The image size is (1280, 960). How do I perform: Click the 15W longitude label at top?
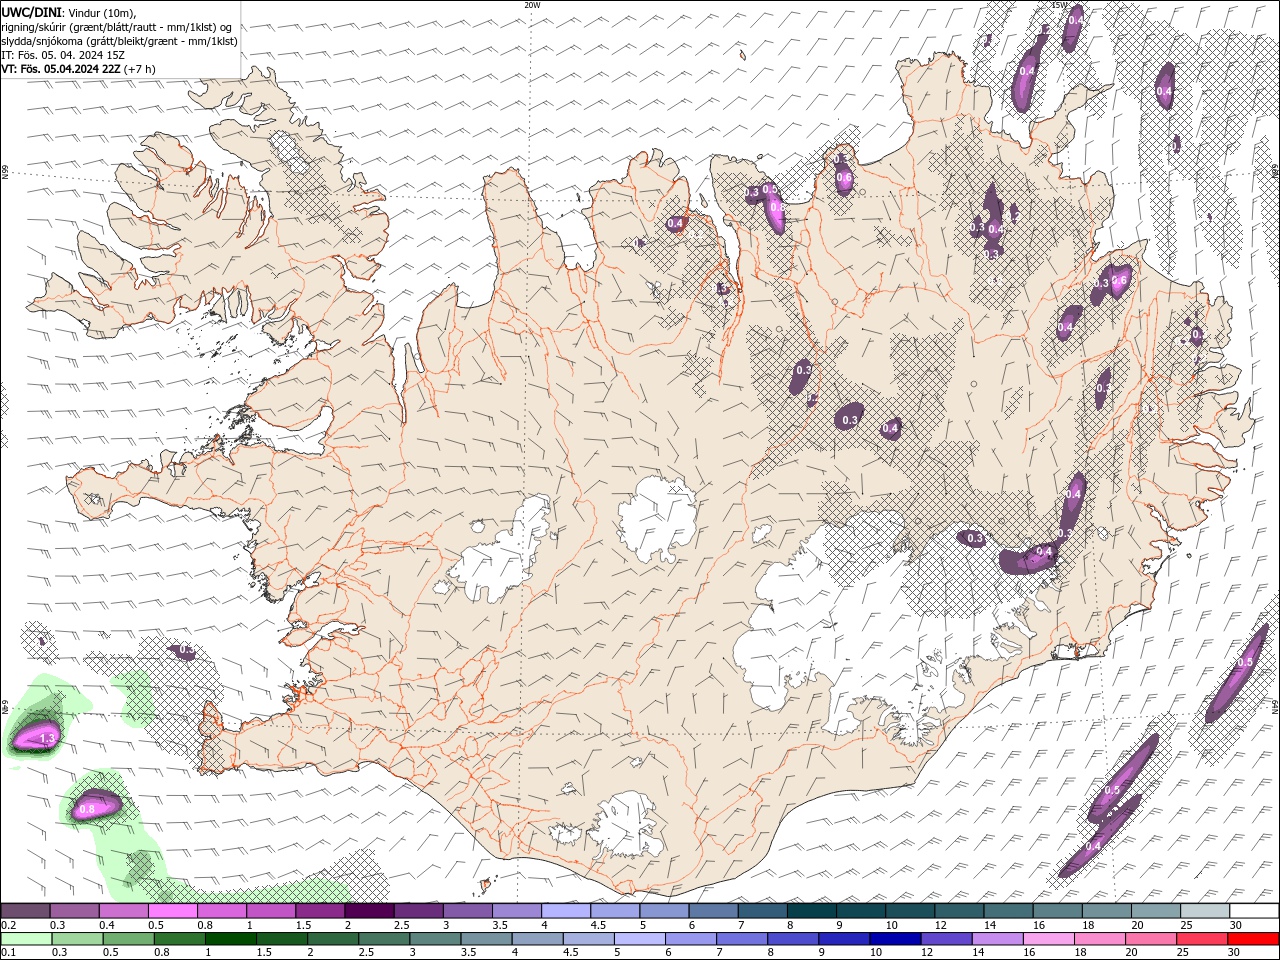coord(1059,5)
